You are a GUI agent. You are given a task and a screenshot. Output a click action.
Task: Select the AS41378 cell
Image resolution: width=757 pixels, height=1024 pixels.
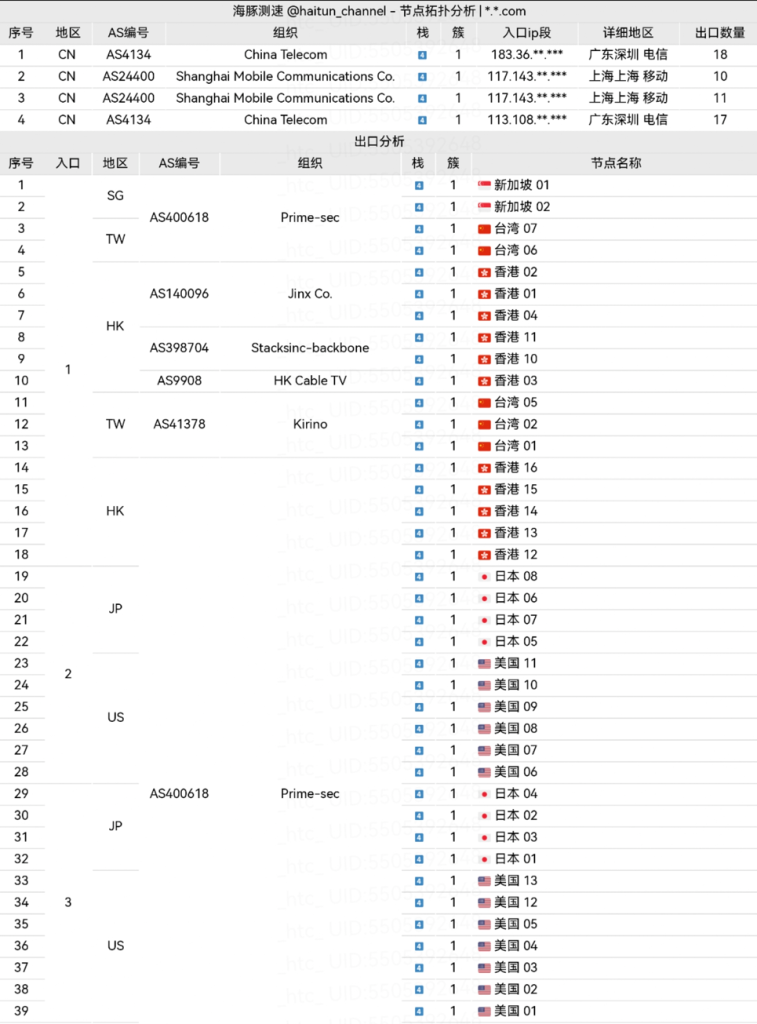(x=179, y=424)
